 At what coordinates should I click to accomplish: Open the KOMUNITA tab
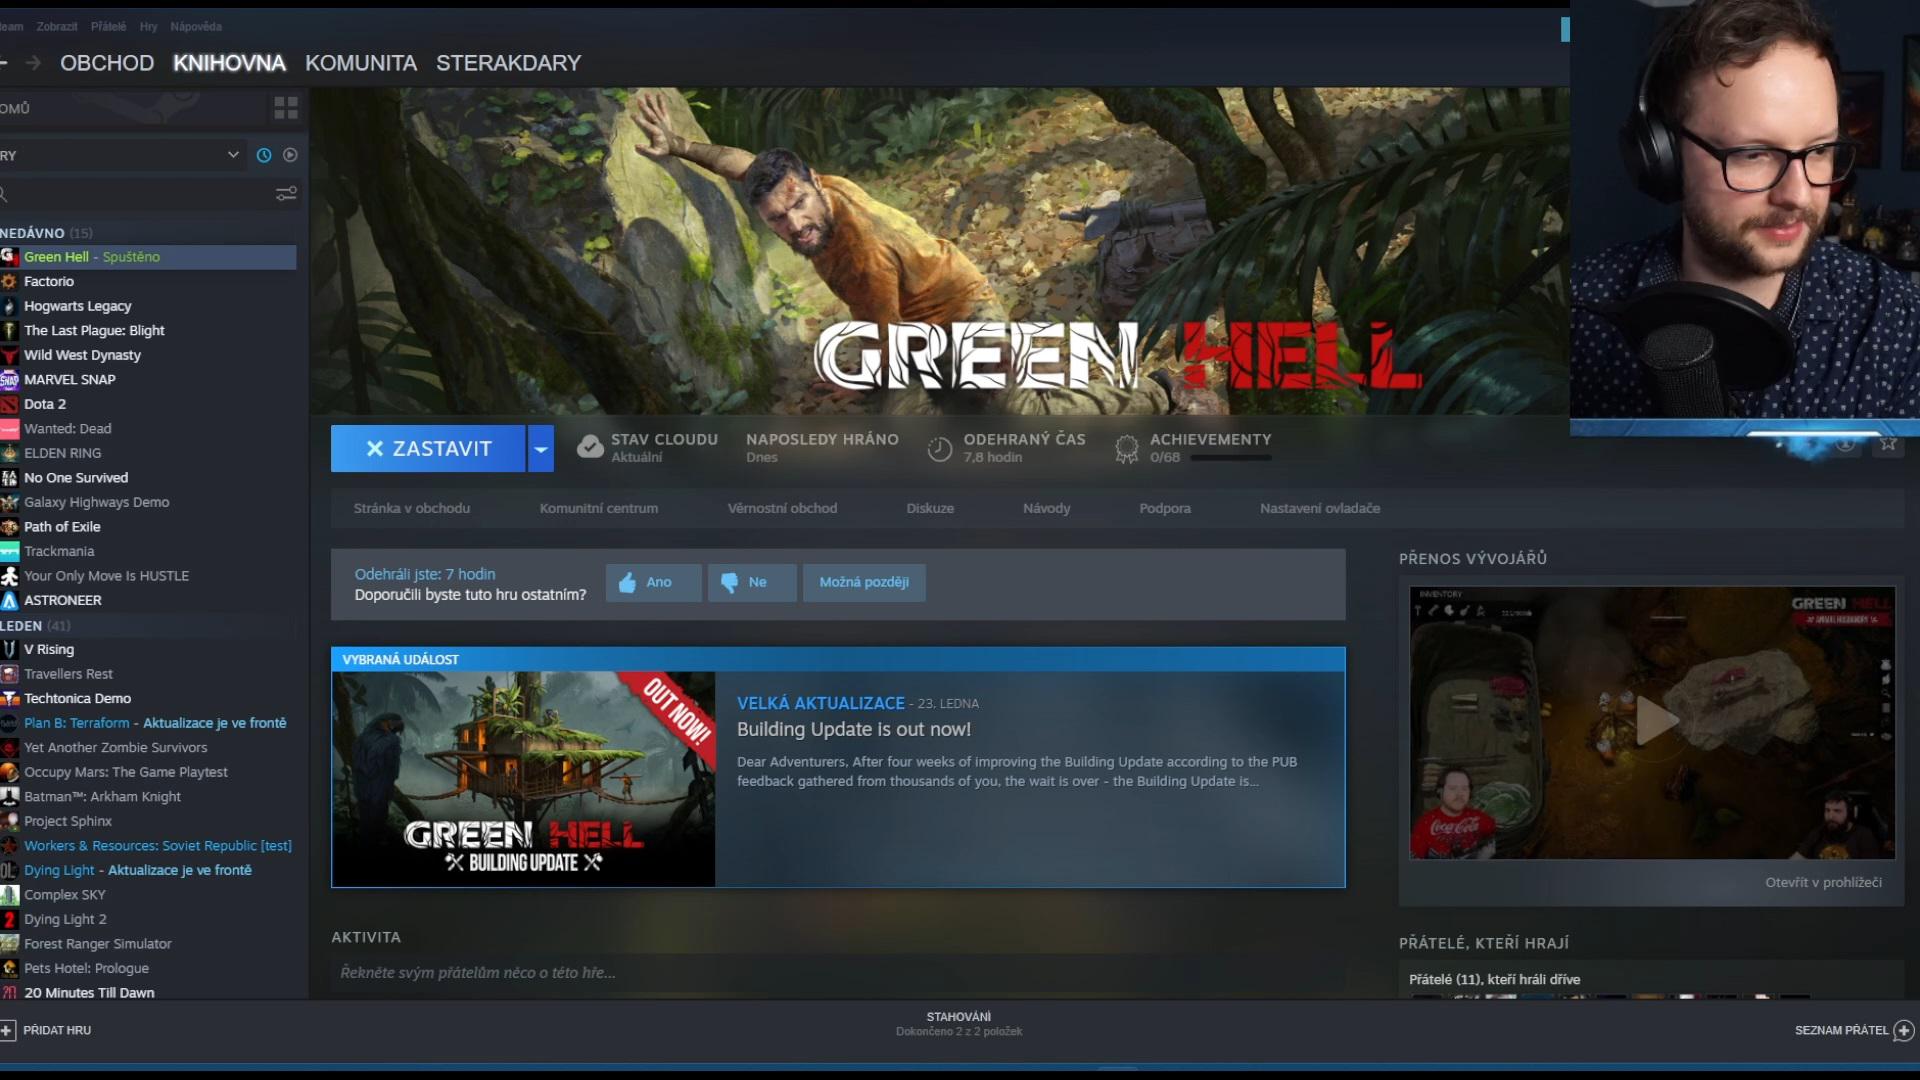click(361, 63)
